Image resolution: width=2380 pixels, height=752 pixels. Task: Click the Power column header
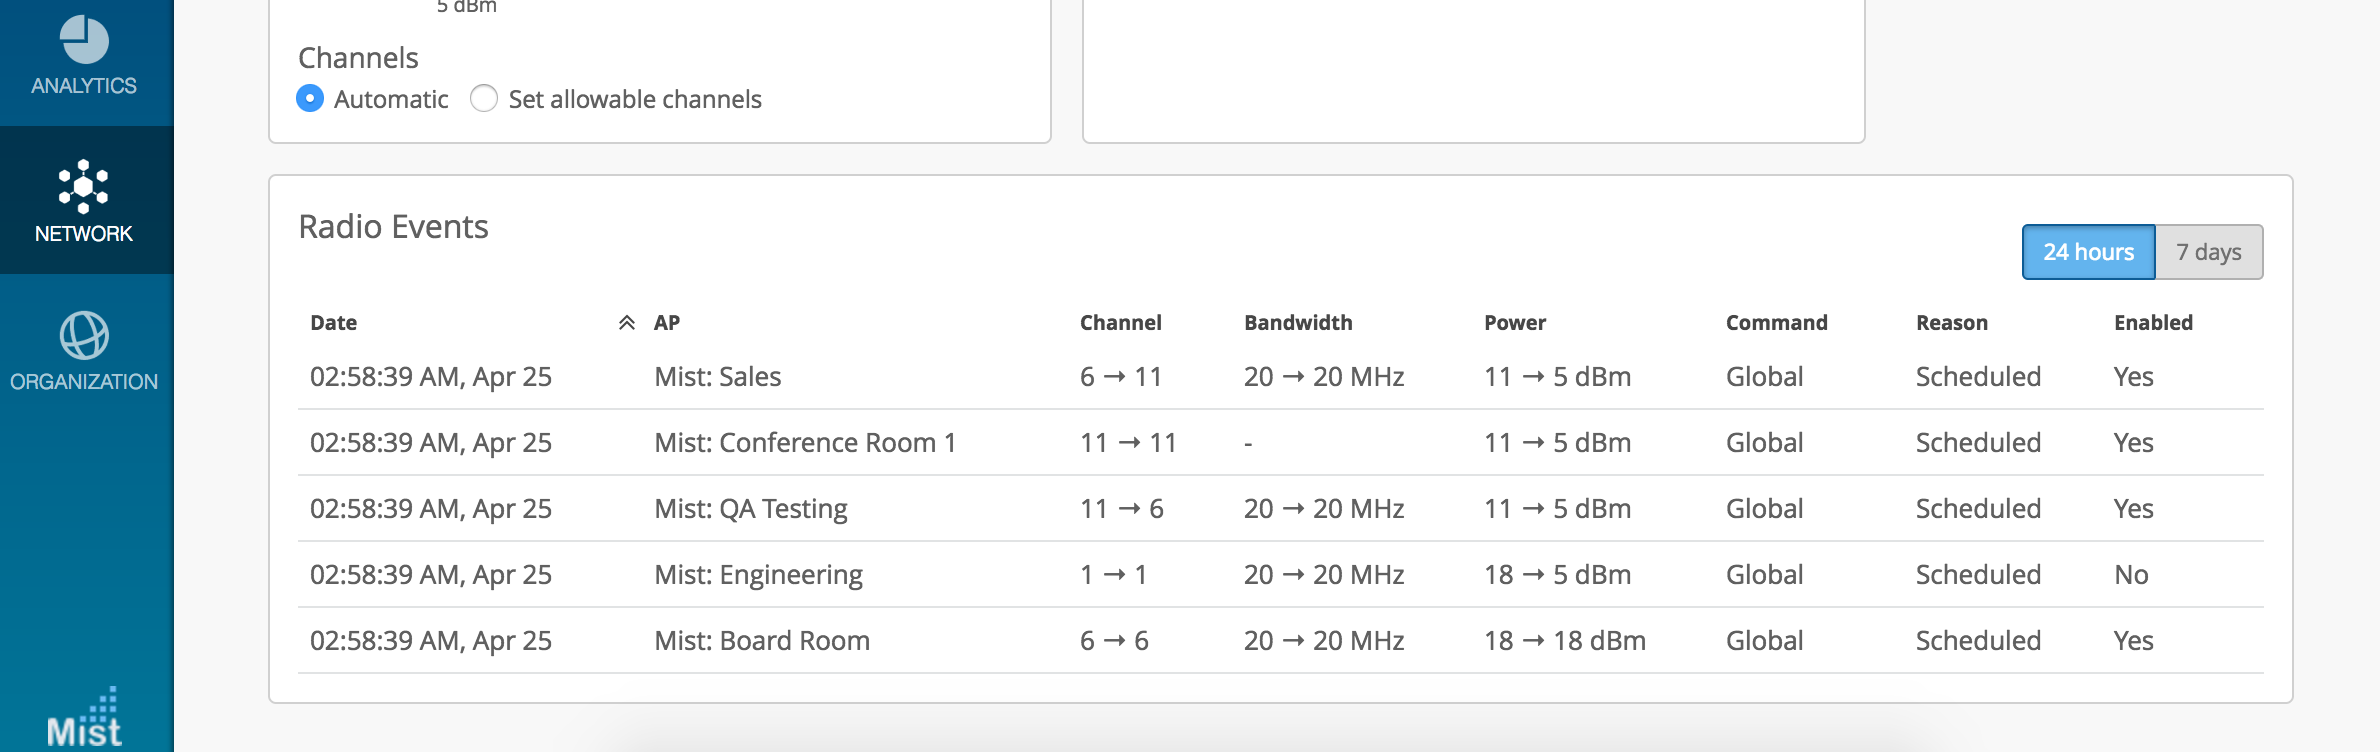pos(1514,323)
